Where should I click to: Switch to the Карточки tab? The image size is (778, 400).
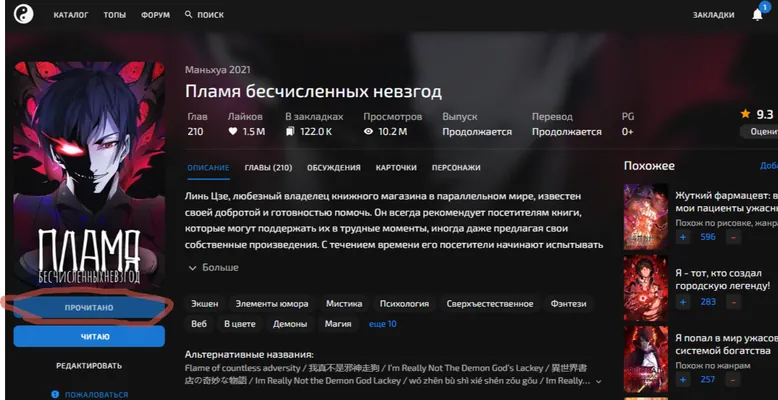tap(396, 168)
